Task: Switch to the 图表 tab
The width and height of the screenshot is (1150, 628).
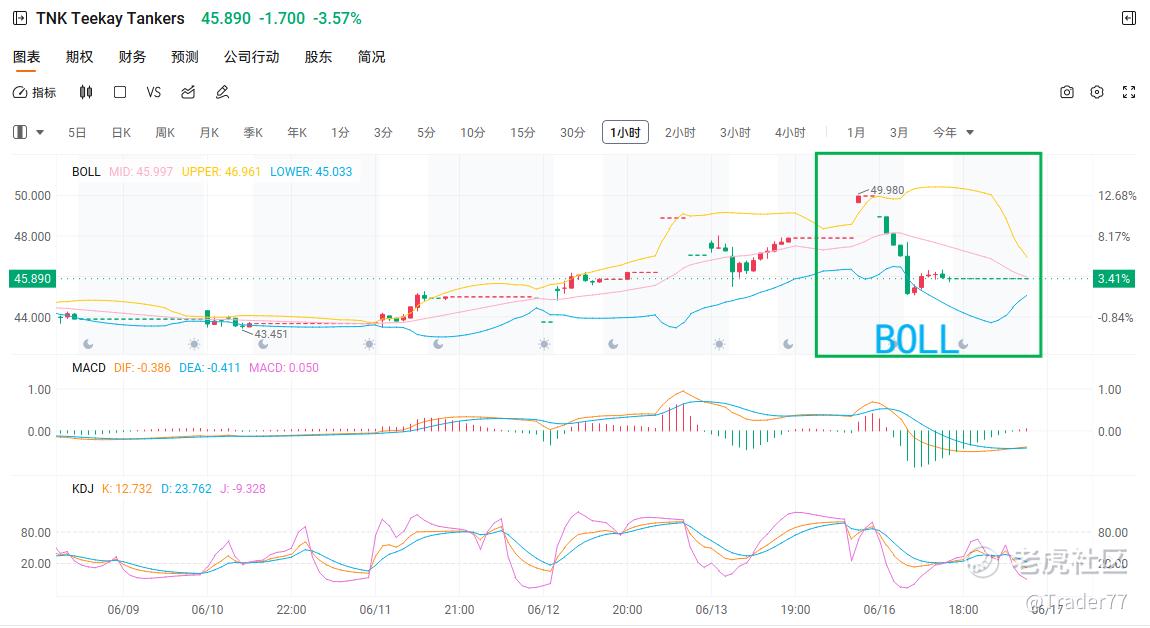Action: pyautogui.click(x=26, y=57)
